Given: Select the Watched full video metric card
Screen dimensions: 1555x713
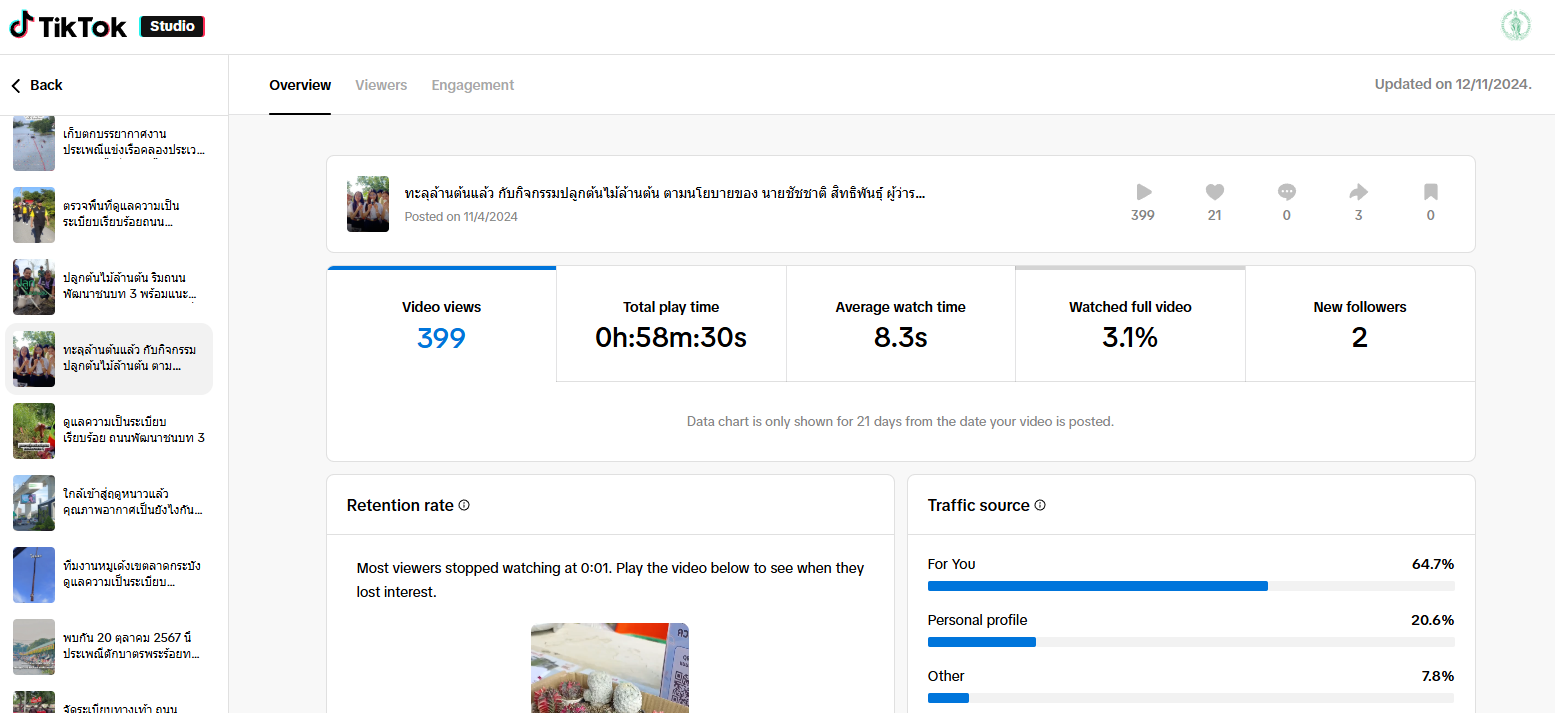Looking at the screenshot, I should point(1130,325).
